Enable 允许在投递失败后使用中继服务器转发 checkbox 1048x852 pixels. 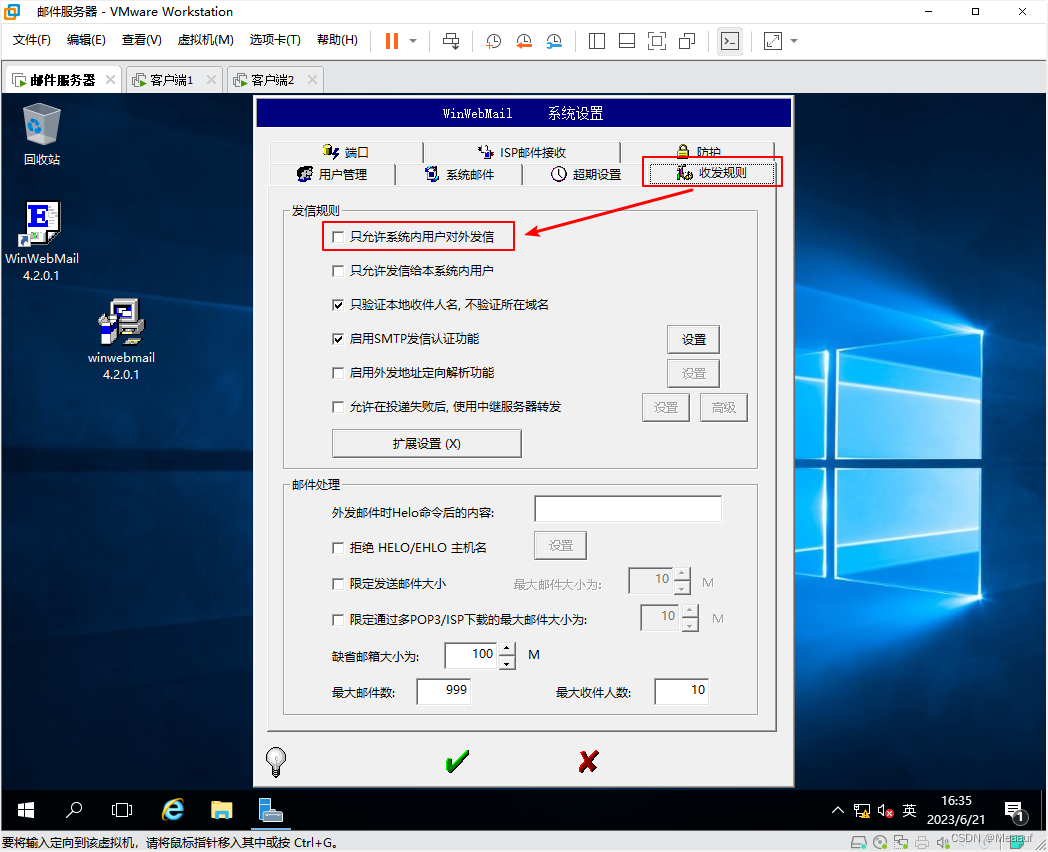[338, 407]
